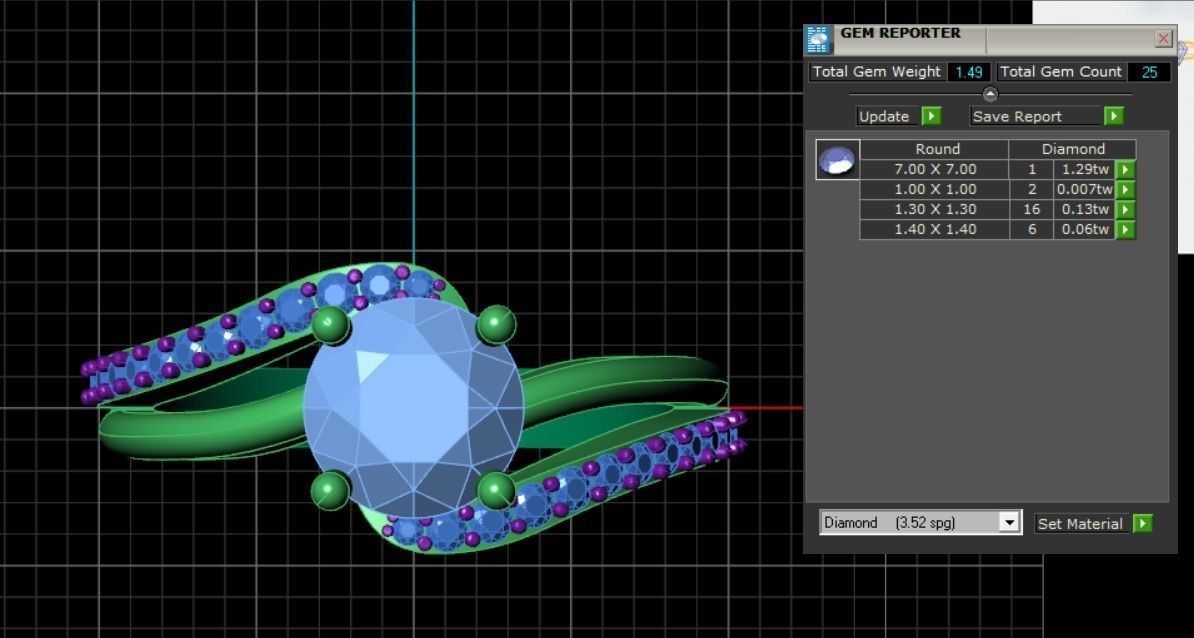This screenshot has height=638, width=1194.
Task: Click the Set Material label
Action: pos(1080,524)
